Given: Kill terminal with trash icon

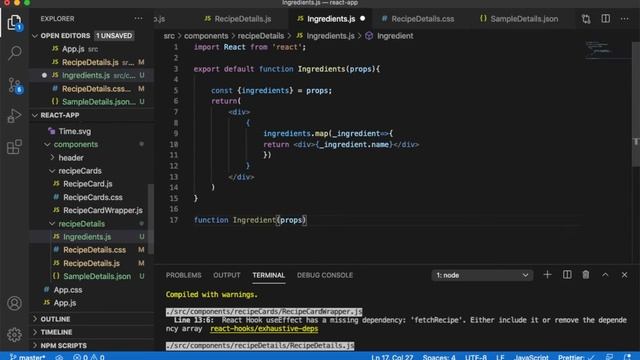Looking at the screenshot, I should tap(586, 275).
